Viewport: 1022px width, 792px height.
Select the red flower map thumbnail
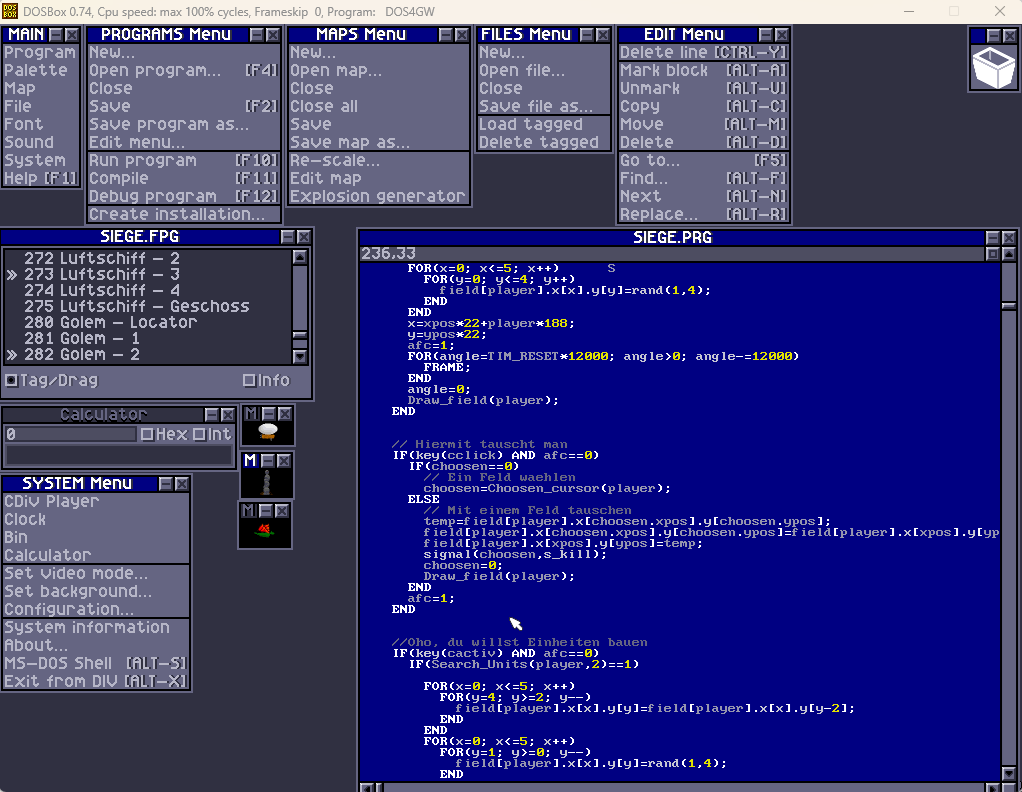tap(265, 533)
